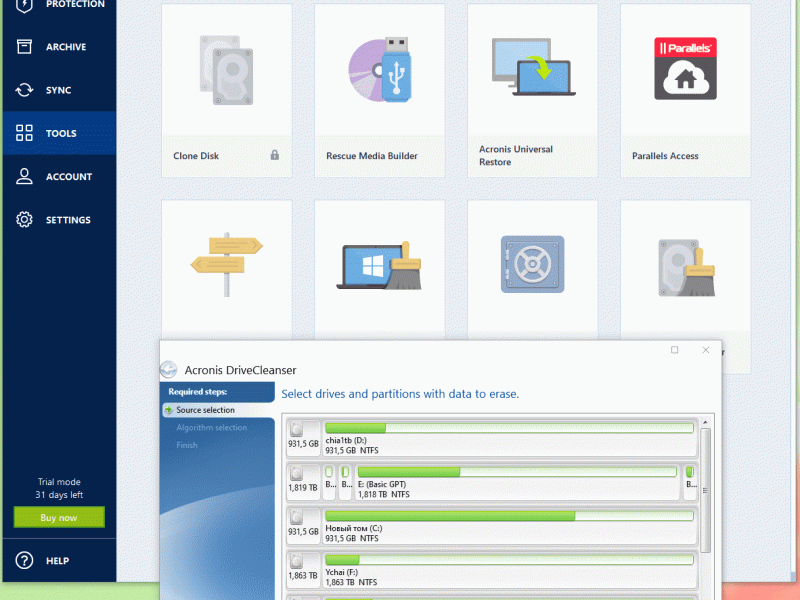Screen dimensions: 800x600
Task: Select the Новый том (C:) partition
Action: coord(509,526)
